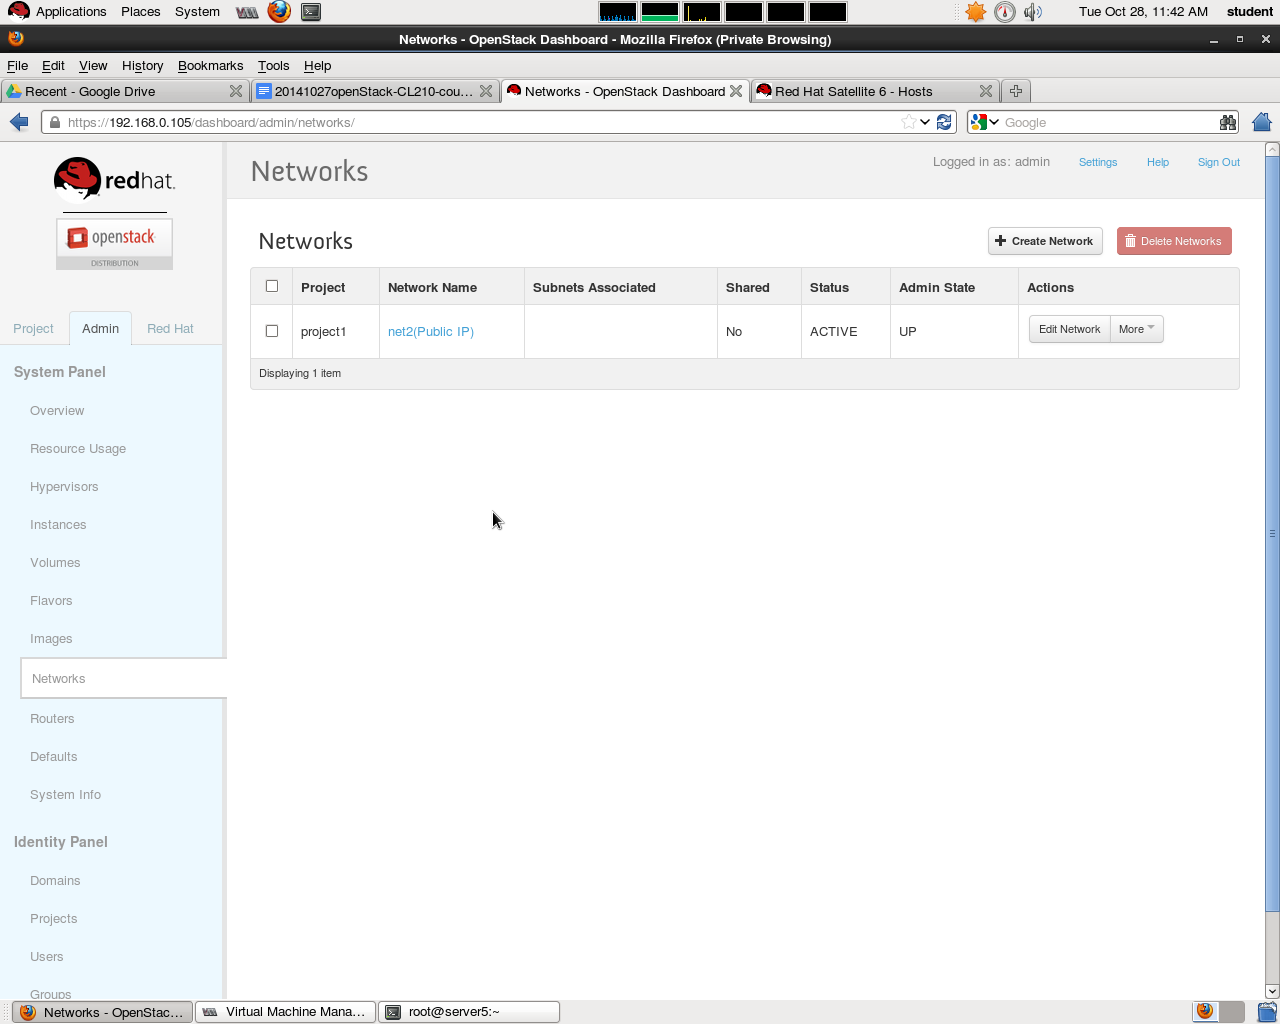
Task: Switch to root@server5 terminal in taskbar
Action: click(469, 1011)
